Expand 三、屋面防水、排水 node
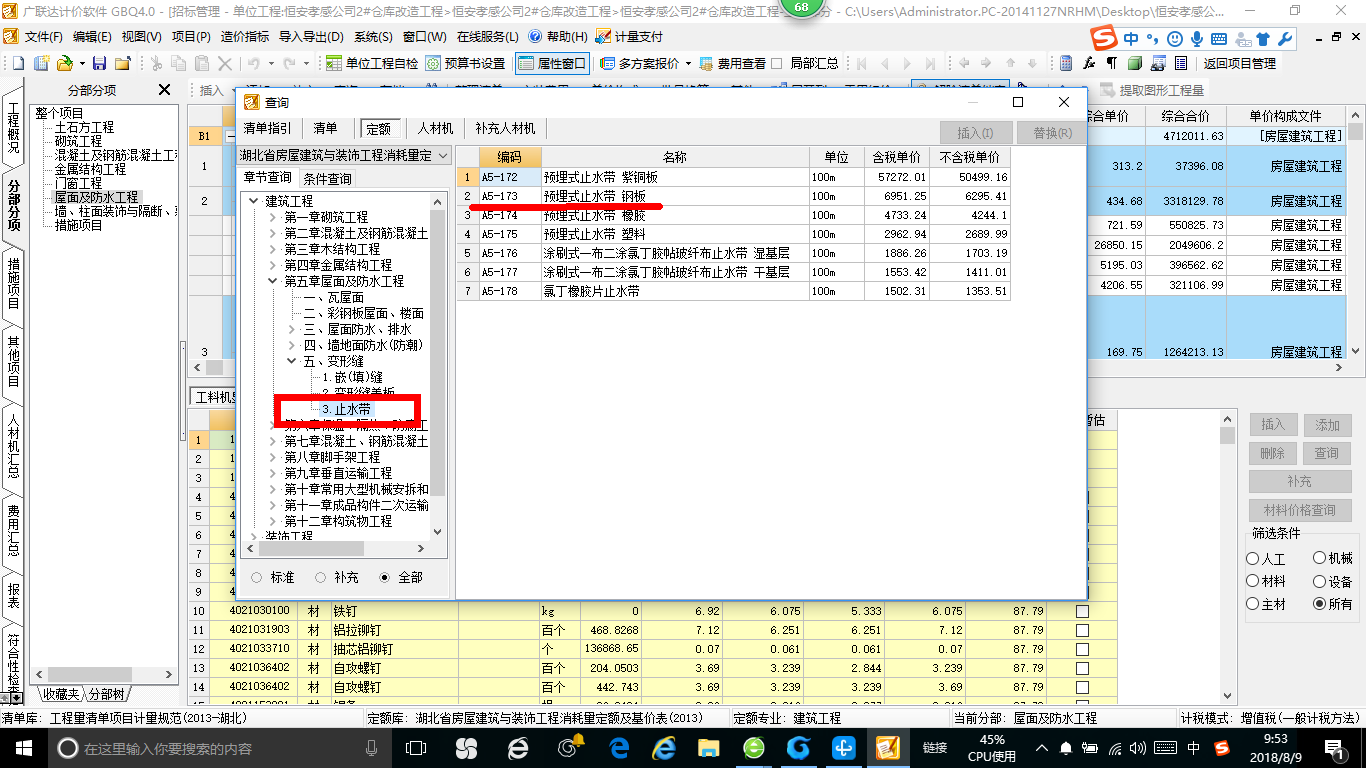Image resolution: width=1366 pixels, height=768 pixels. pyautogui.click(x=292, y=329)
